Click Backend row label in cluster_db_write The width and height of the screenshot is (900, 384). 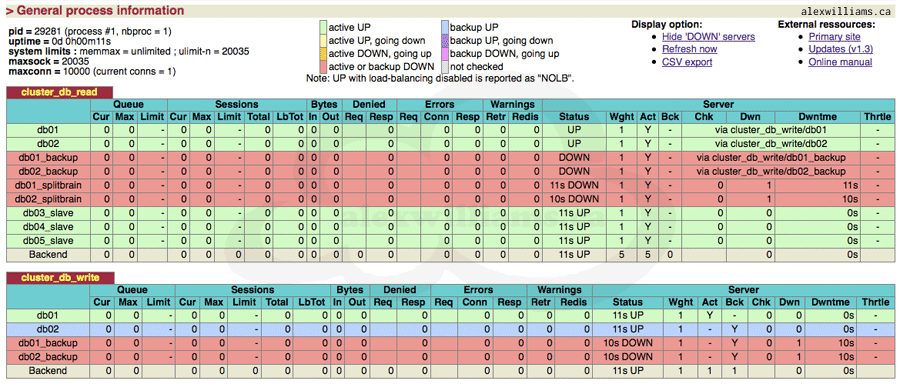pyautogui.click(x=48, y=371)
